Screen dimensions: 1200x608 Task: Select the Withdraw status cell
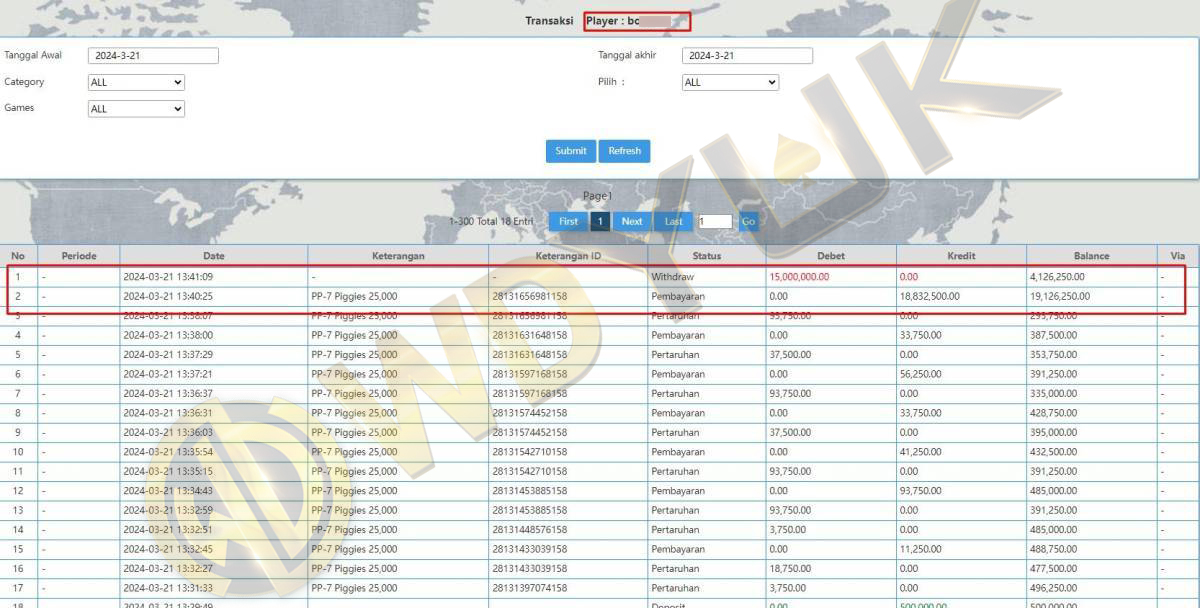[672, 277]
